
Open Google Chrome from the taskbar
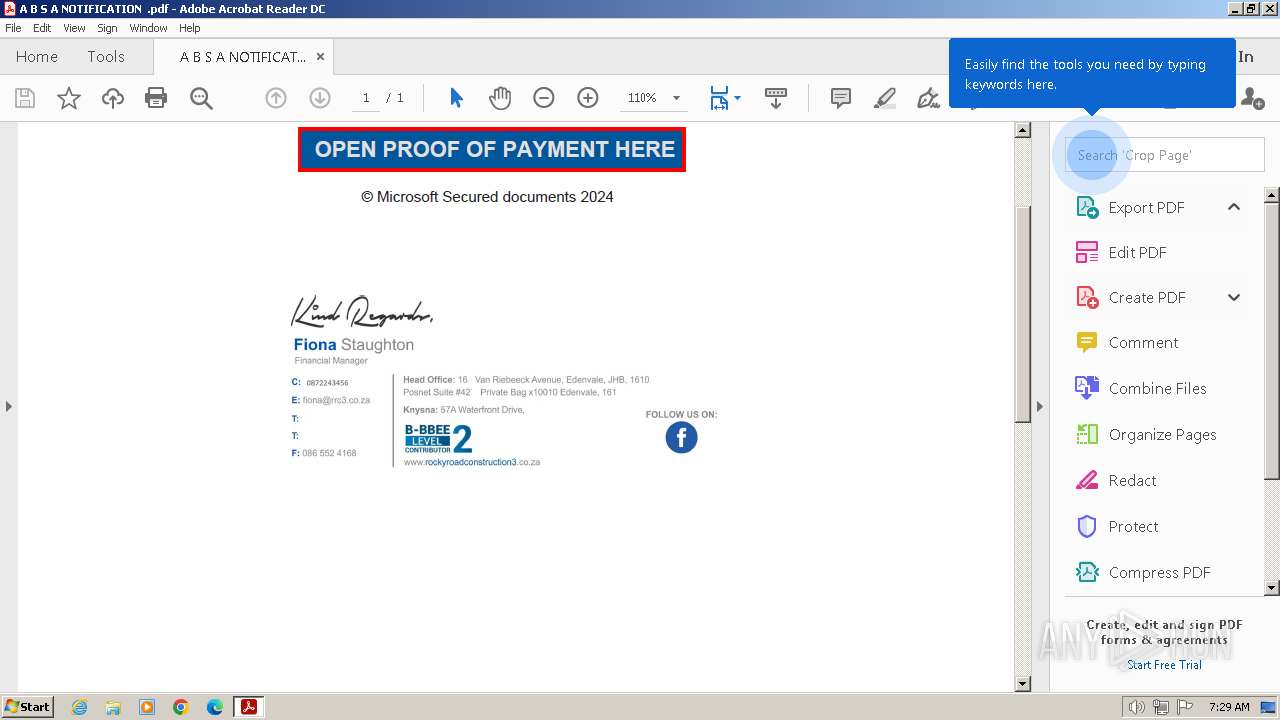pos(181,707)
